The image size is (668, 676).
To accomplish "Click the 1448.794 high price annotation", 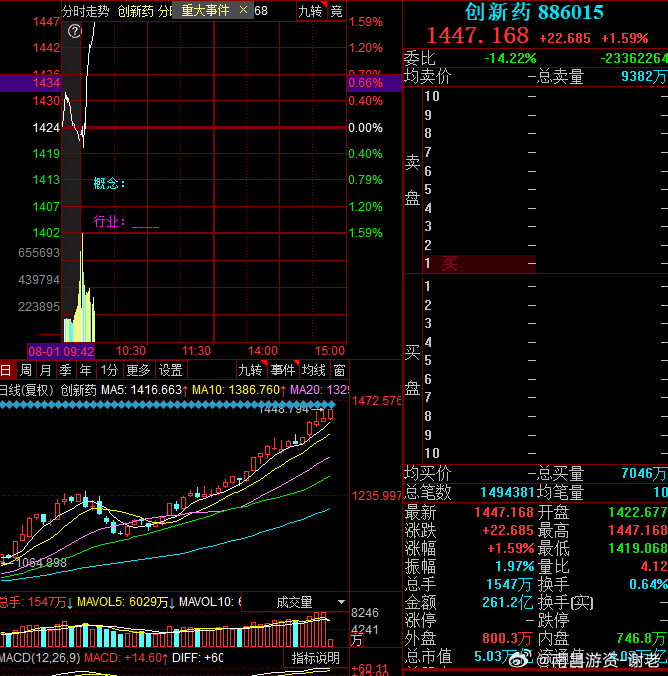I will 284,409.
